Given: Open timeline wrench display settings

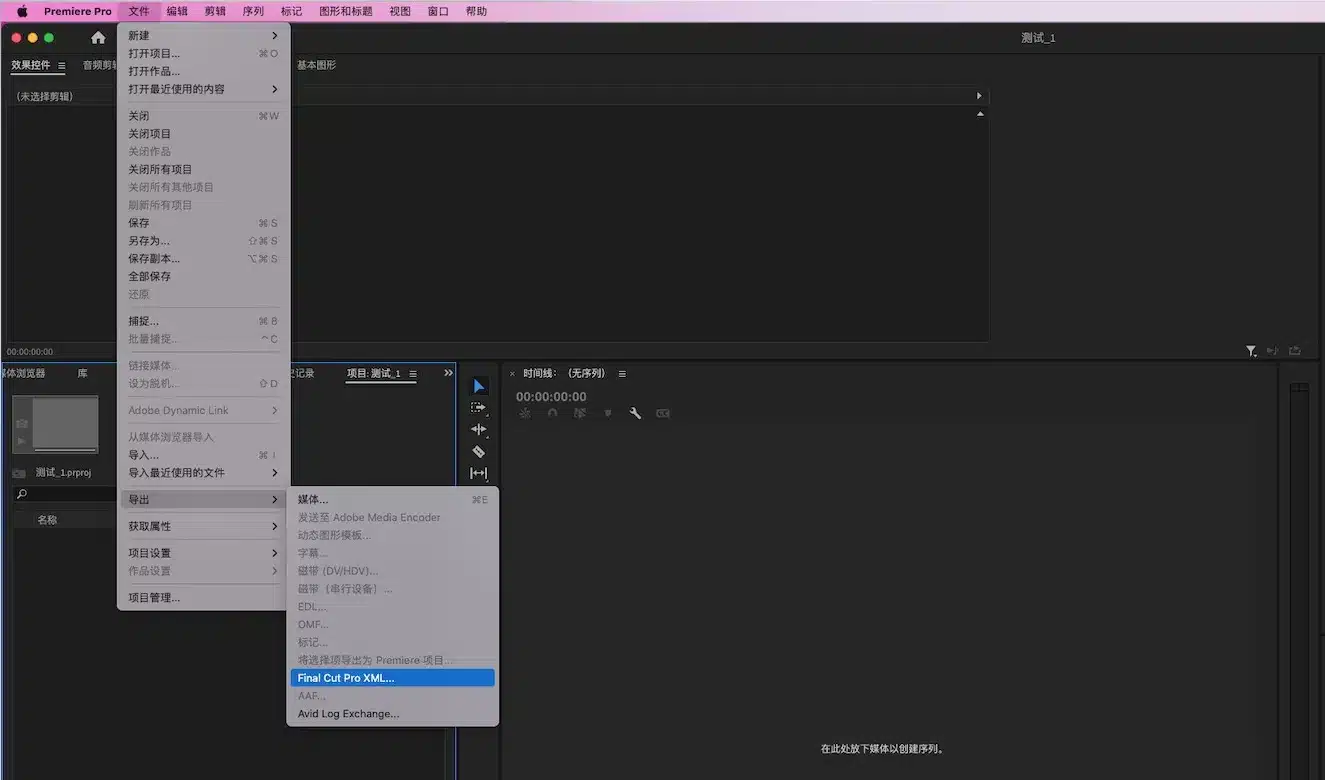Looking at the screenshot, I should tap(634, 413).
